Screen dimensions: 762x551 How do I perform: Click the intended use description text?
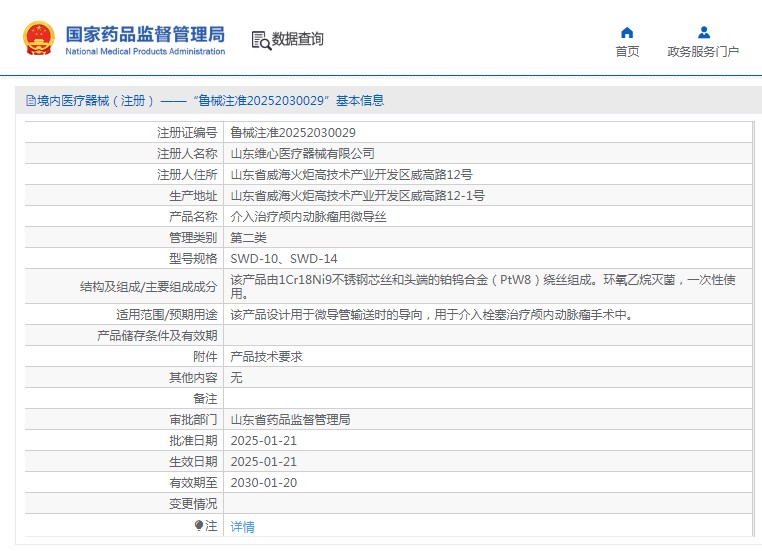tap(433, 315)
